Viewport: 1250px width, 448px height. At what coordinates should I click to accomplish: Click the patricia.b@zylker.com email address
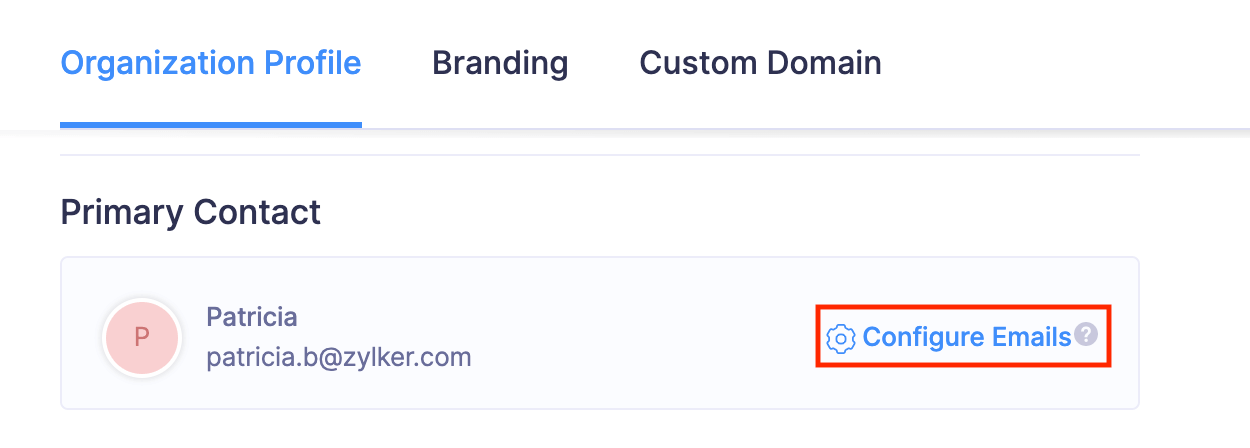tap(339, 357)
